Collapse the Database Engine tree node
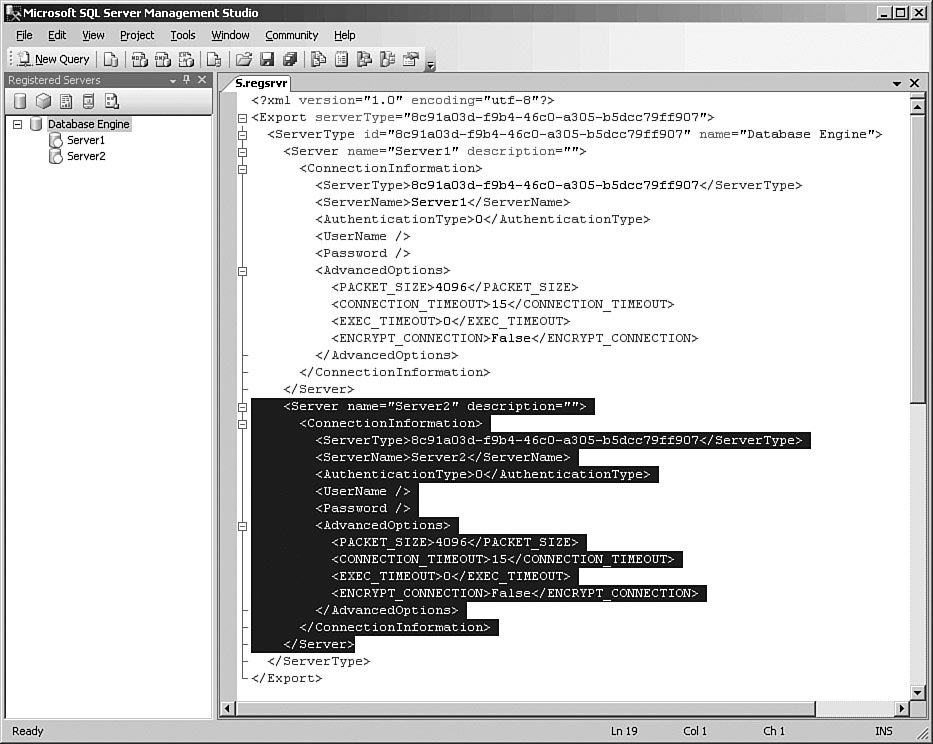Screen dimensions: 933x744 [x=17, y=124]
